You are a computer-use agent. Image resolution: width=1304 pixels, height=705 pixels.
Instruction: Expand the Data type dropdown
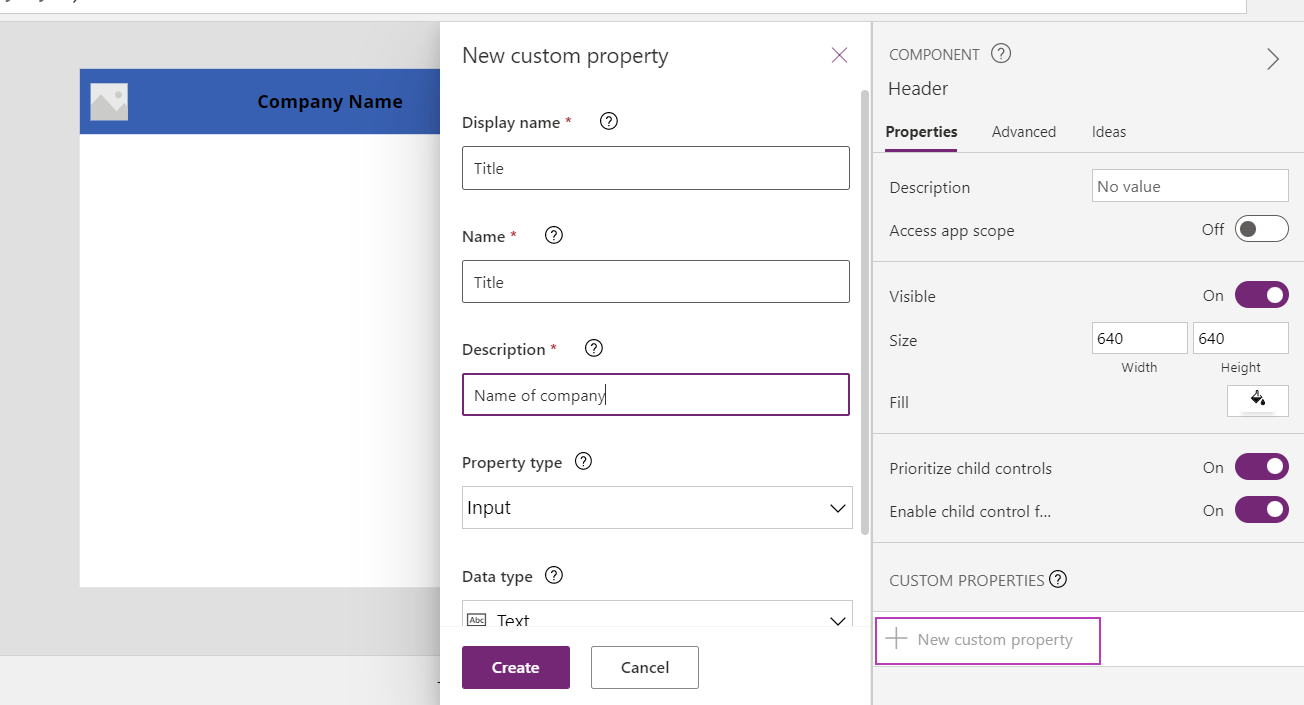point(838,620)
